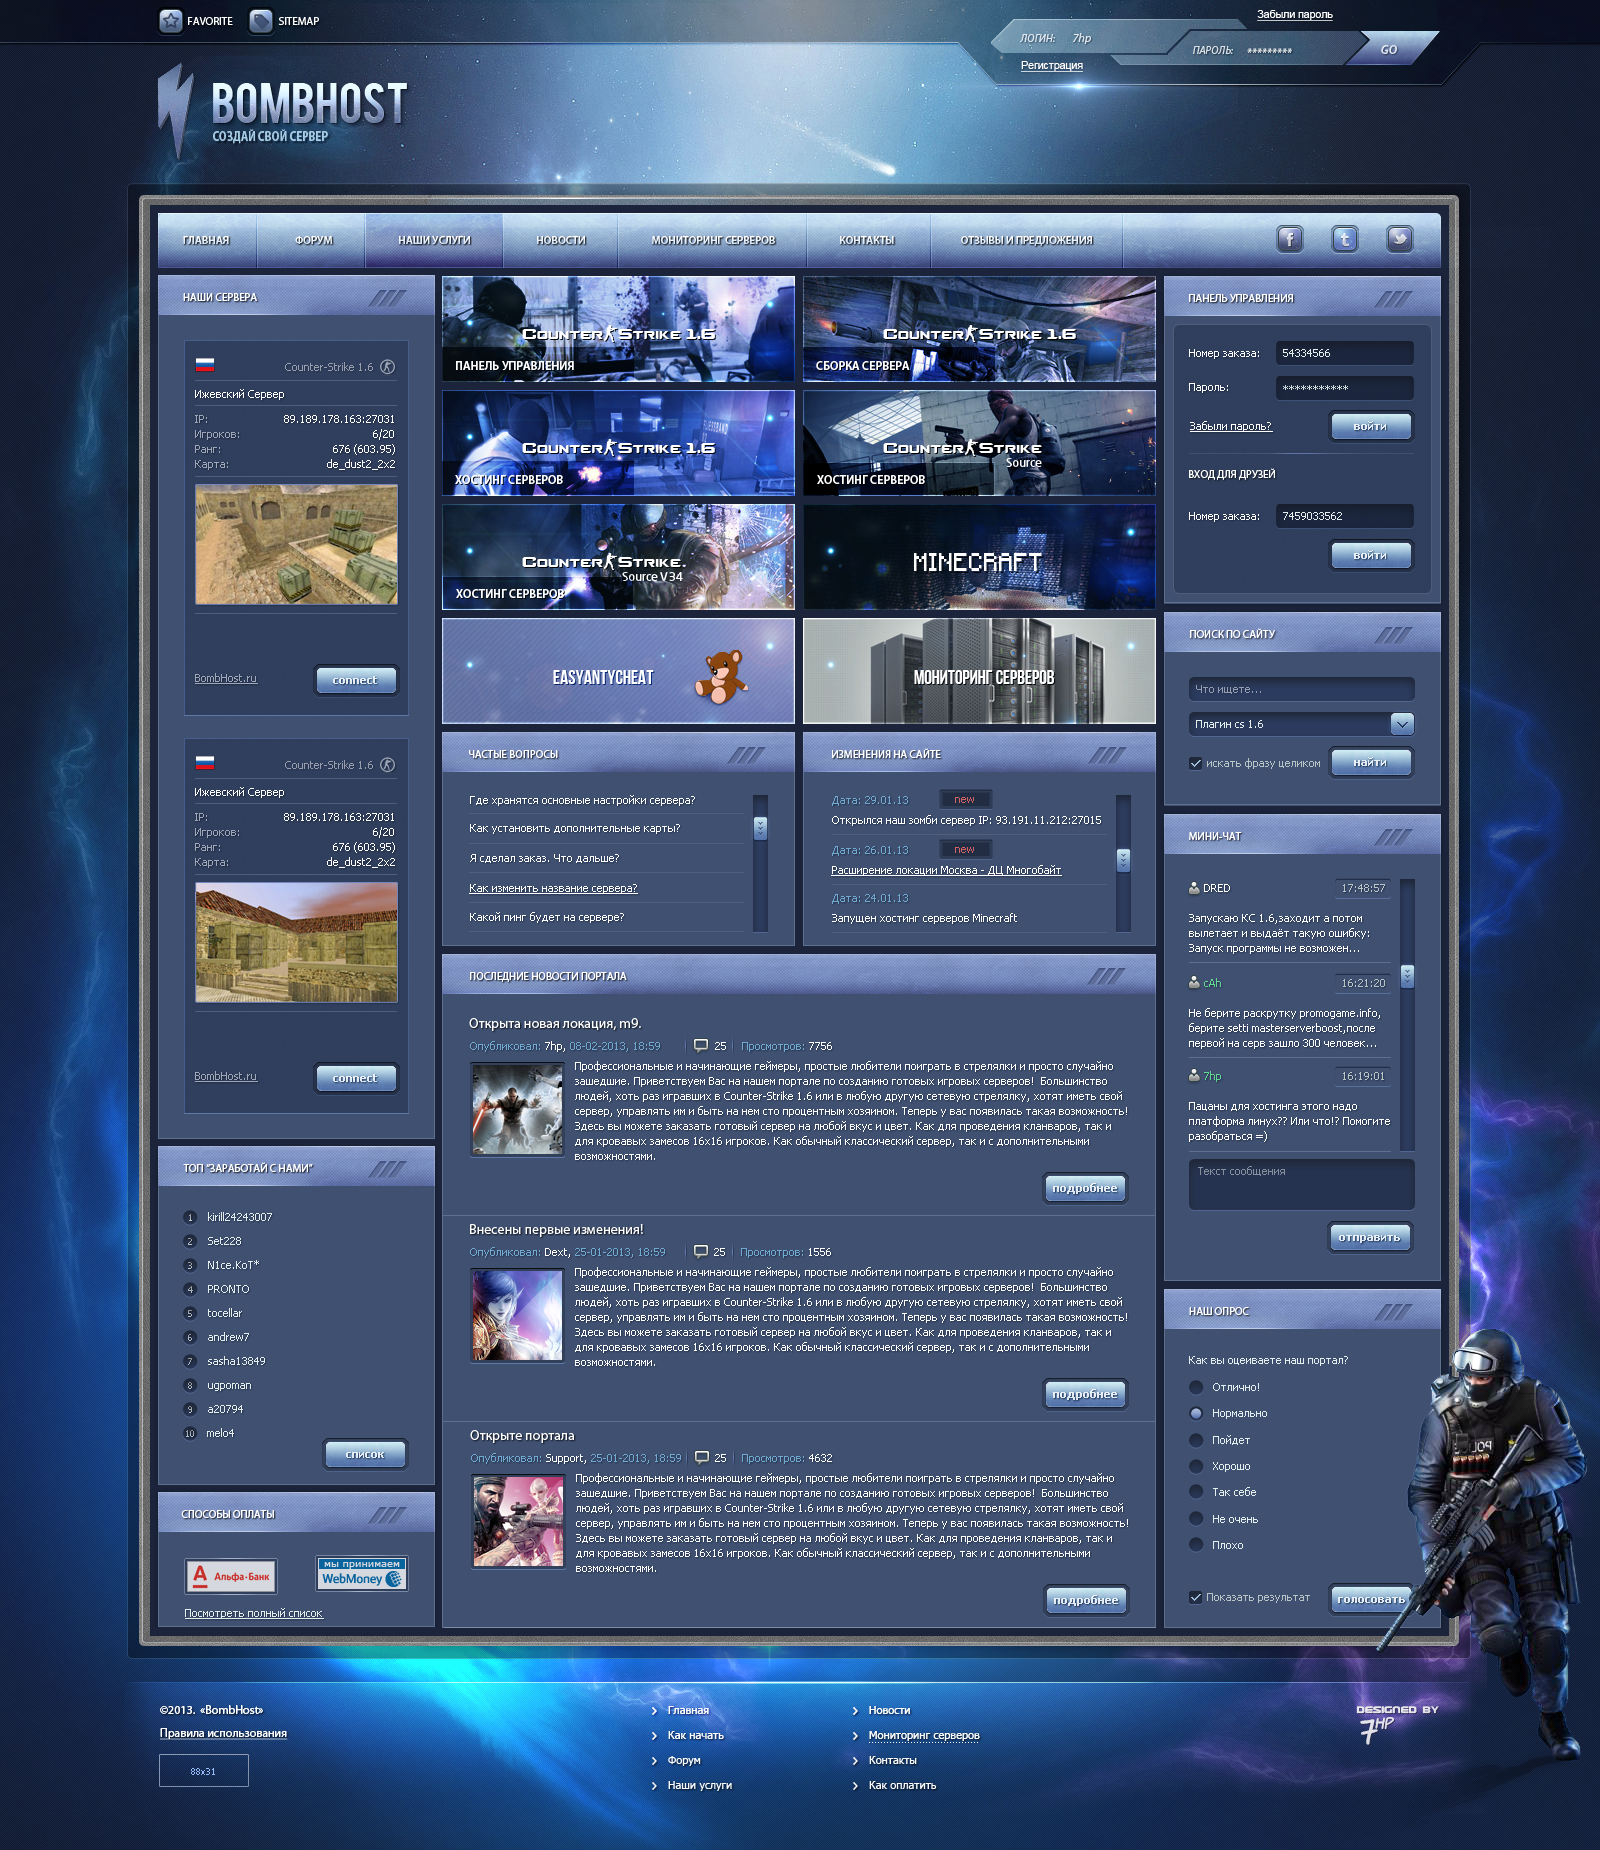Click site changes scrollbar handle
Image resolution: width=1600 pixels, height=1850 pixels.
click(x=1123, y=860)
